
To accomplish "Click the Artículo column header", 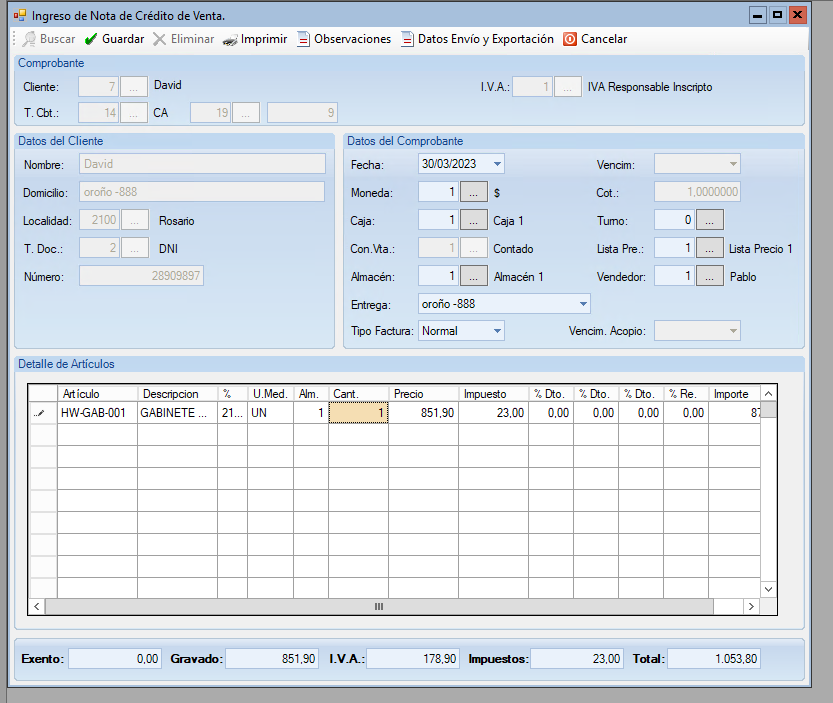I will point(97,394).
